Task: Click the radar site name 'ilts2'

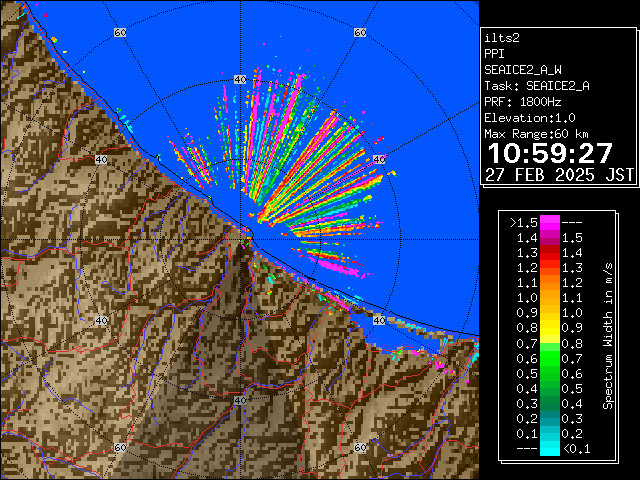Action: point(502,38)
